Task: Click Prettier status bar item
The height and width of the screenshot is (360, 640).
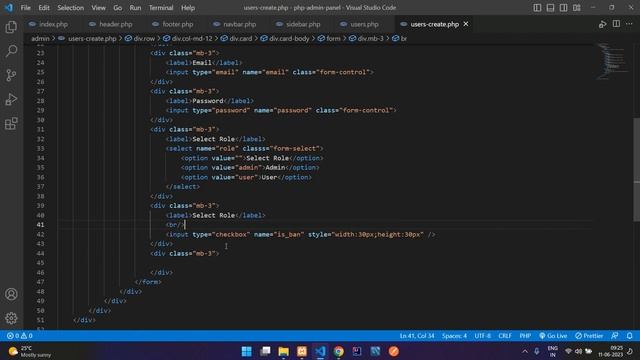Action: tap(589, 336)
